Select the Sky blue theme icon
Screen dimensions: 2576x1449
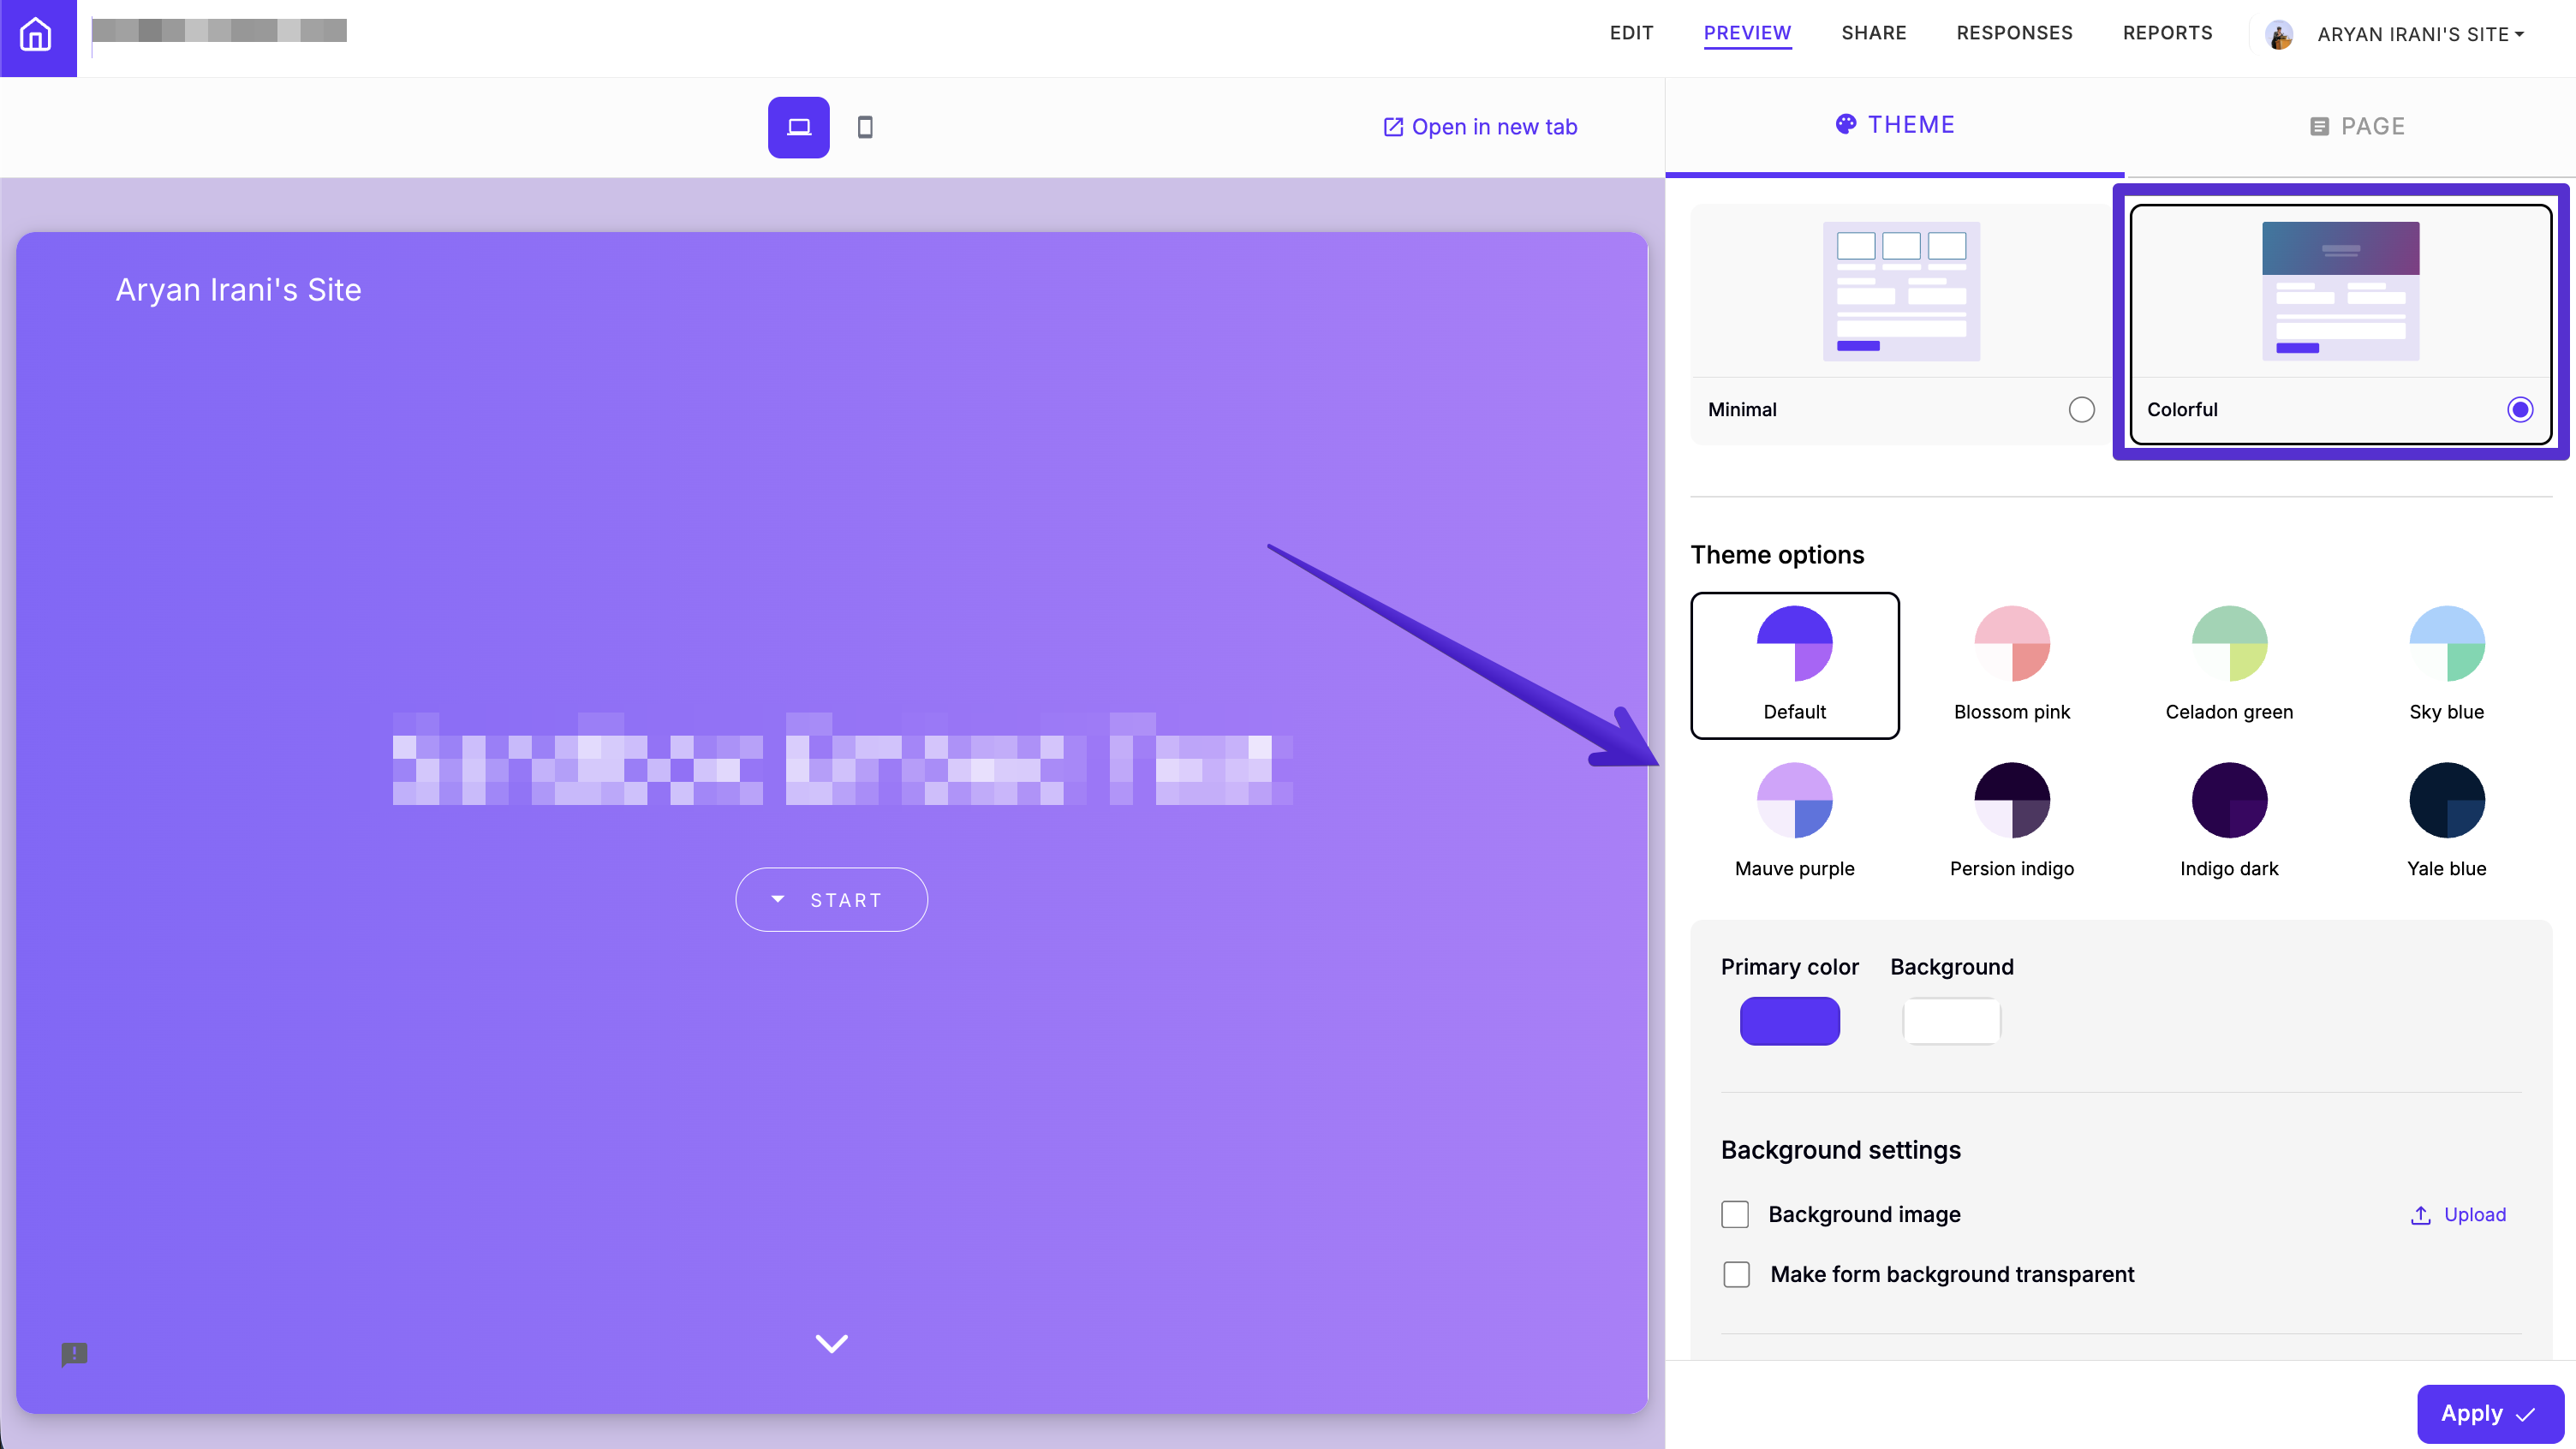pyautogui.click(x=2446, y=643)
